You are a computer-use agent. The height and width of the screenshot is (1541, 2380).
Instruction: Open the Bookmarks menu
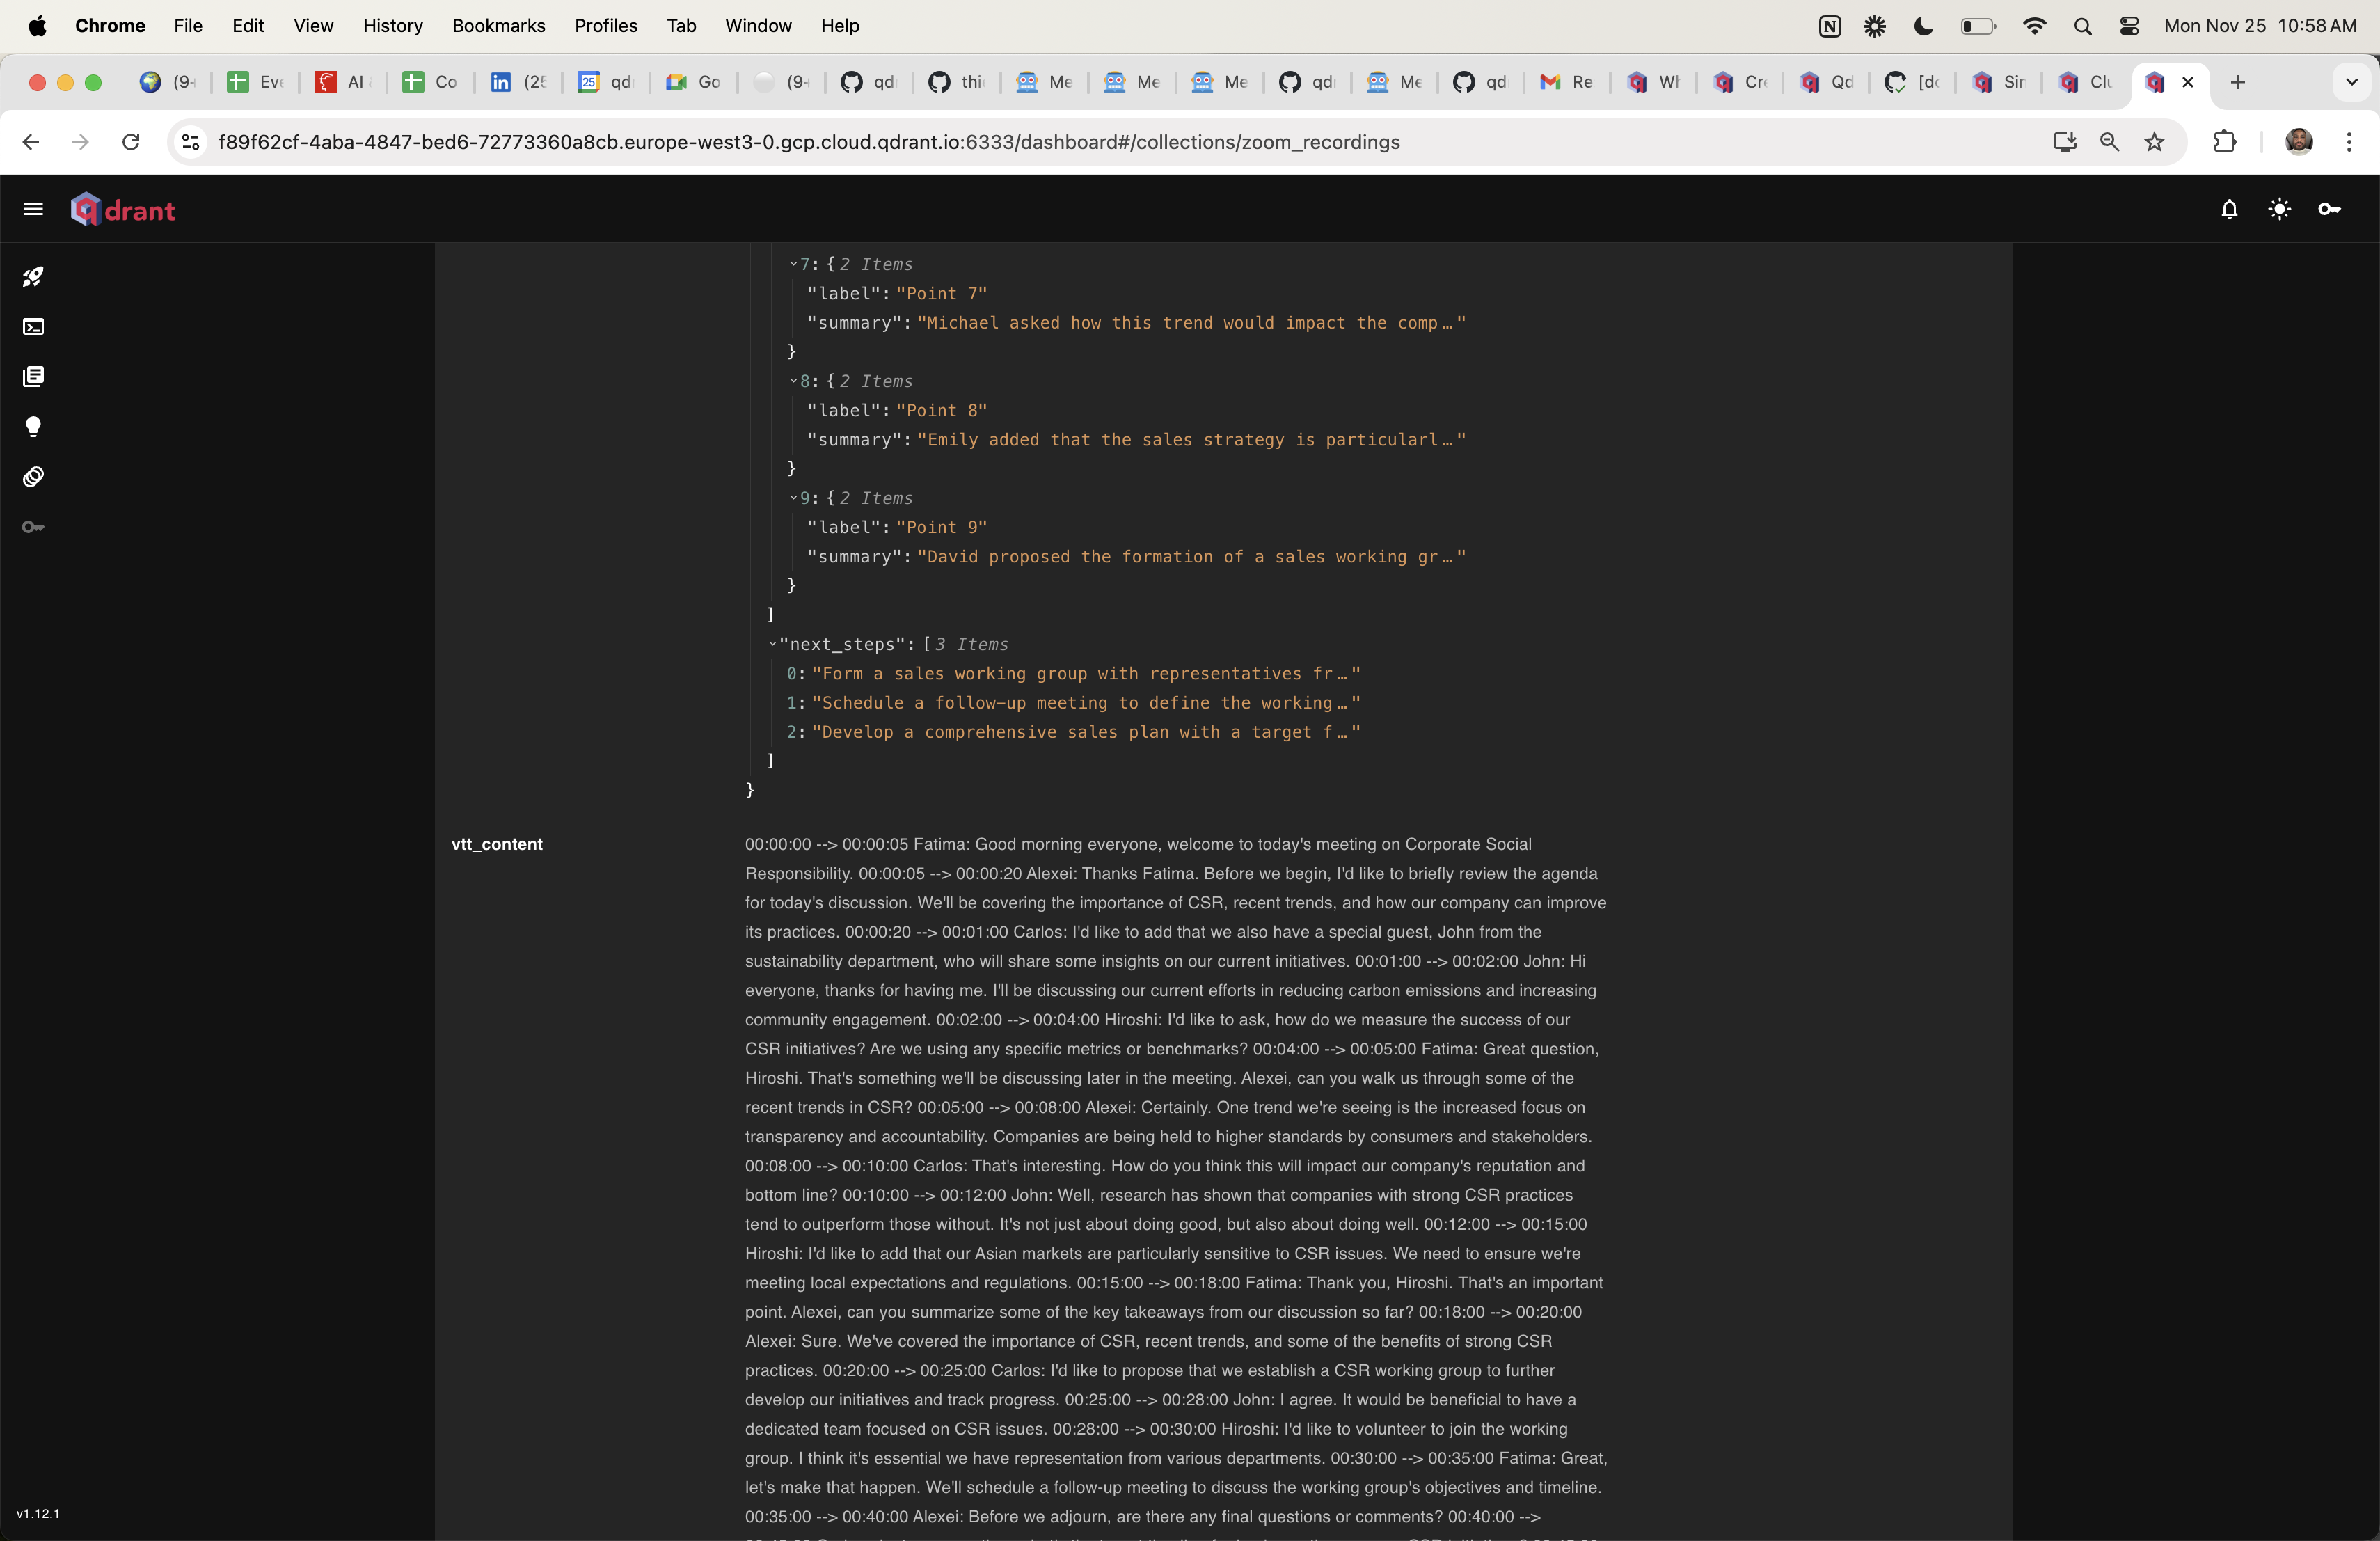coord(498,26)
